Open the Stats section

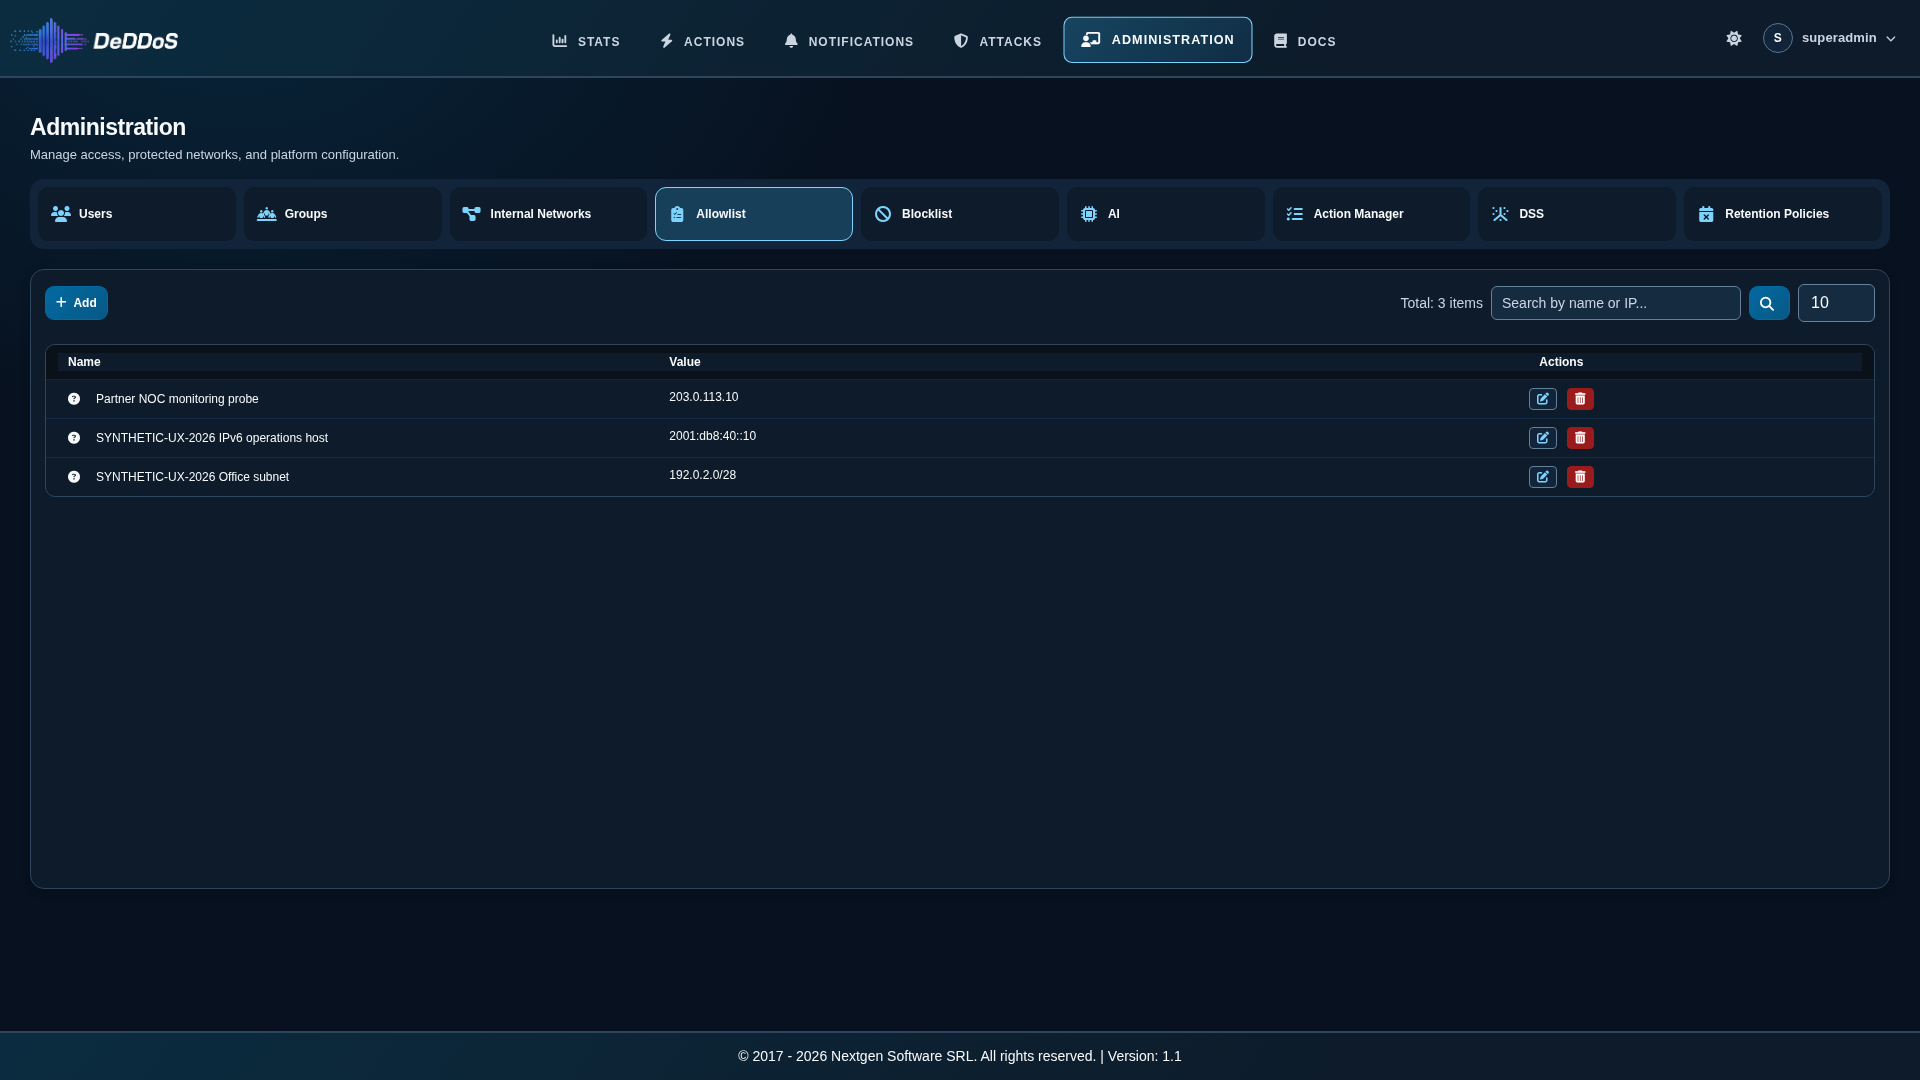click(586, 41)
